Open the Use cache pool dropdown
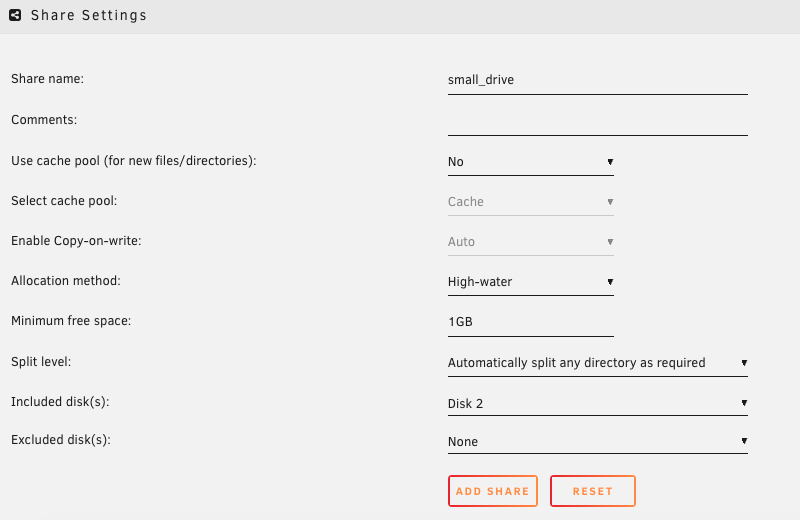 point(531,162)
